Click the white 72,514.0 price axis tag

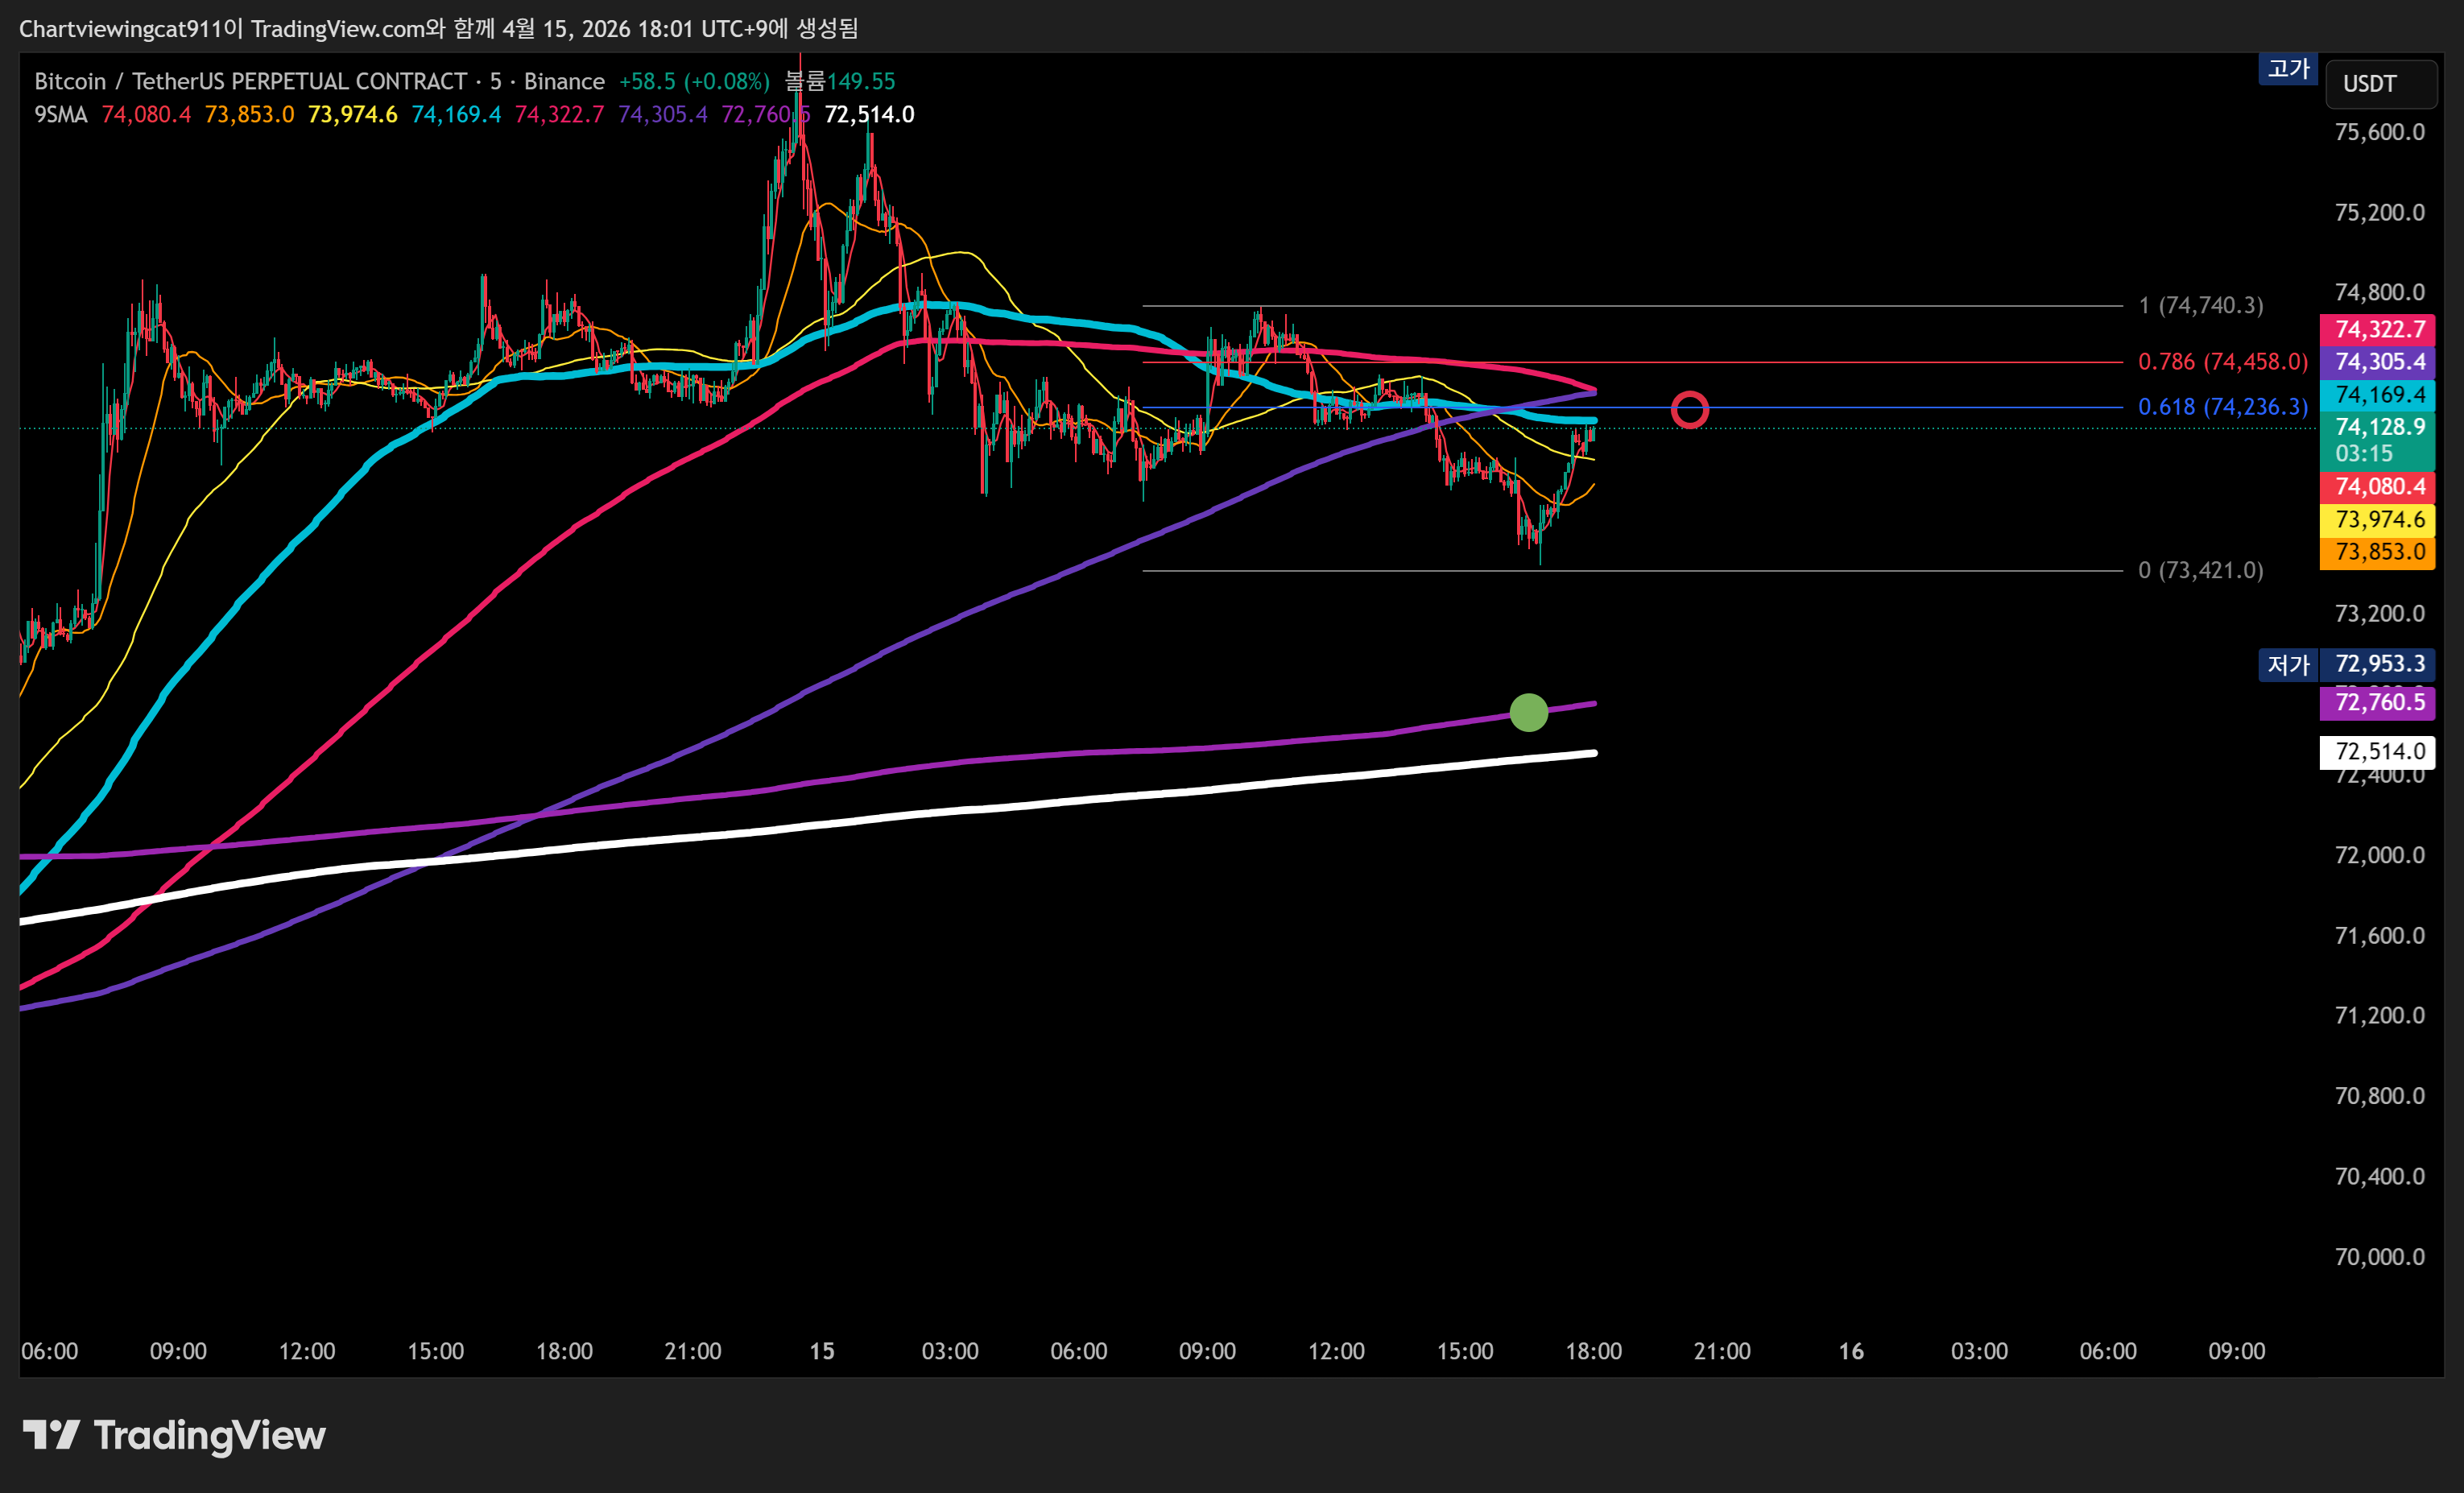tap(2377, 751)
